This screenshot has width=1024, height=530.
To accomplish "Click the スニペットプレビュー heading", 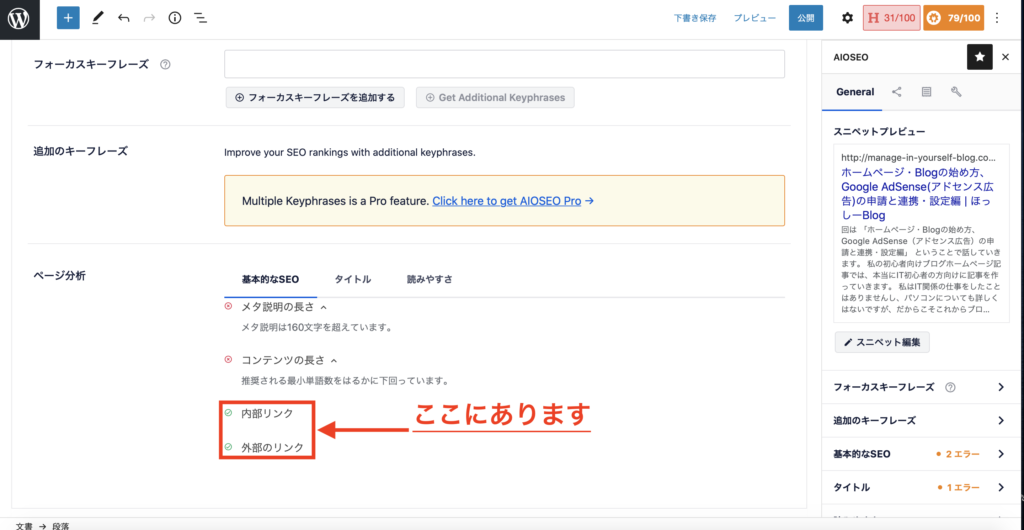I will coord(879,131).
